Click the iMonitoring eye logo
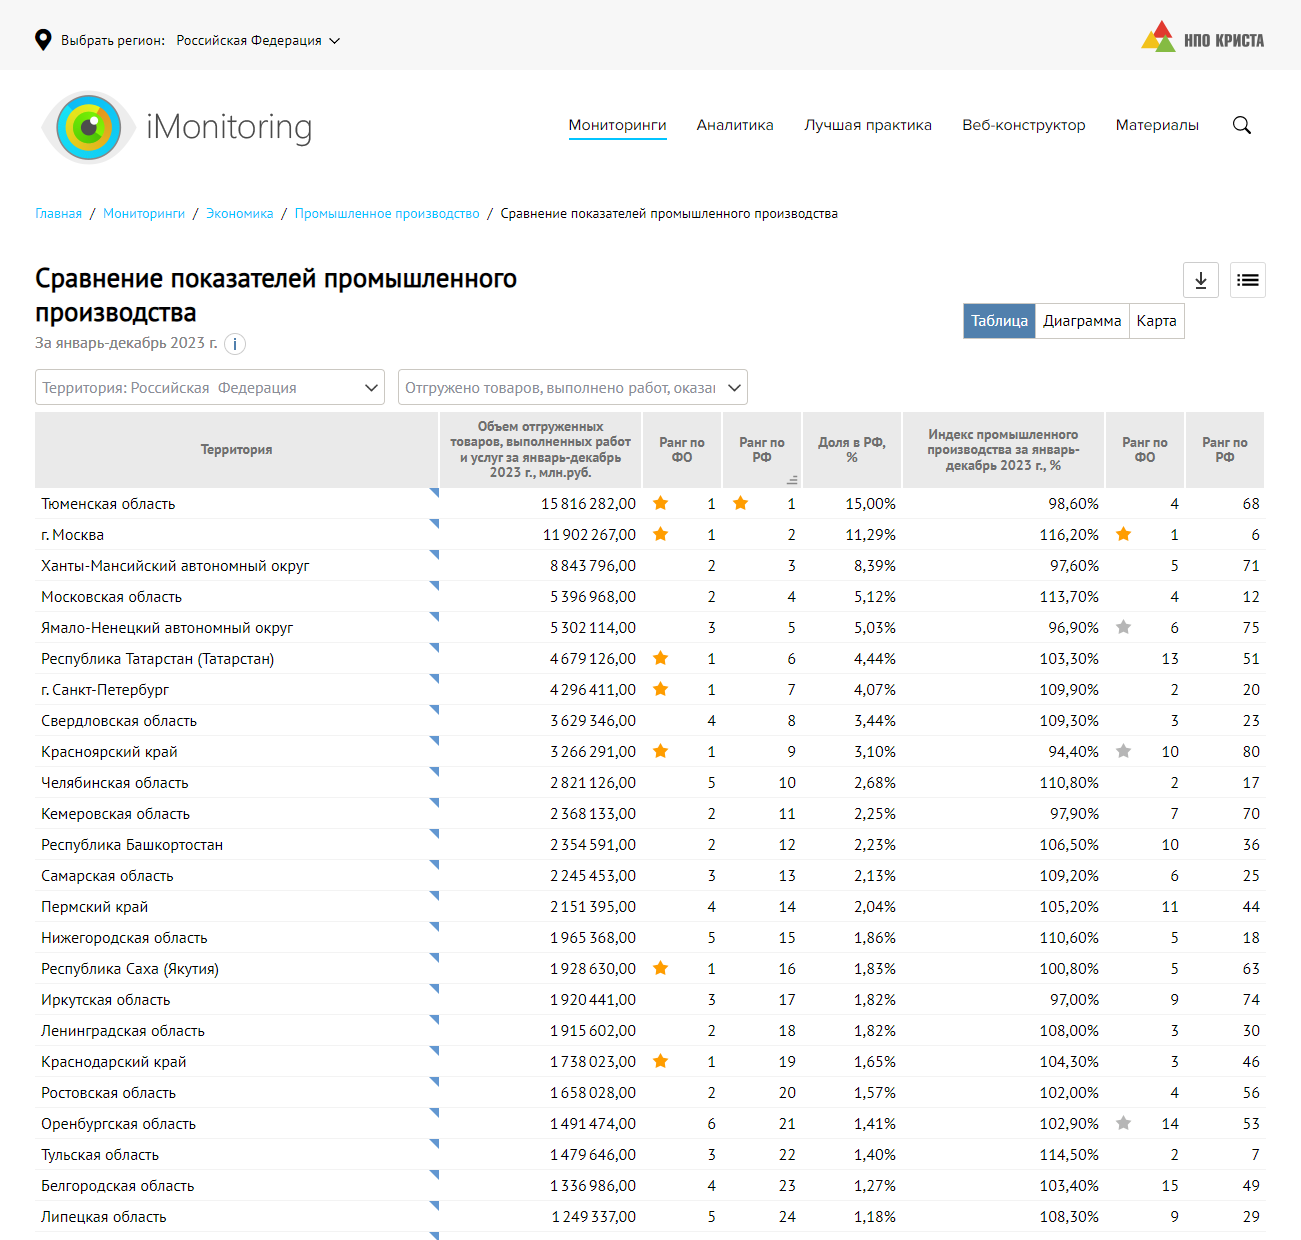Image resolution: width=1301 pixels, height=1240 pixels. click(89, 127)
